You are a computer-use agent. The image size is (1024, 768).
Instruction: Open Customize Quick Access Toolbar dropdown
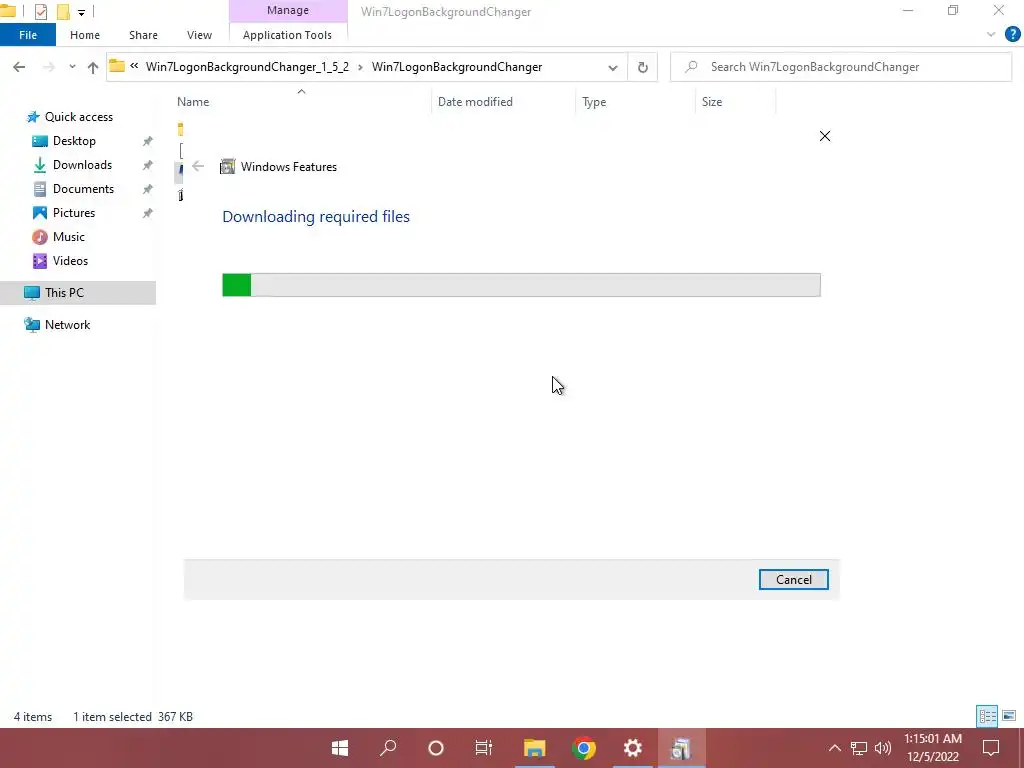[x=82, y=12]
